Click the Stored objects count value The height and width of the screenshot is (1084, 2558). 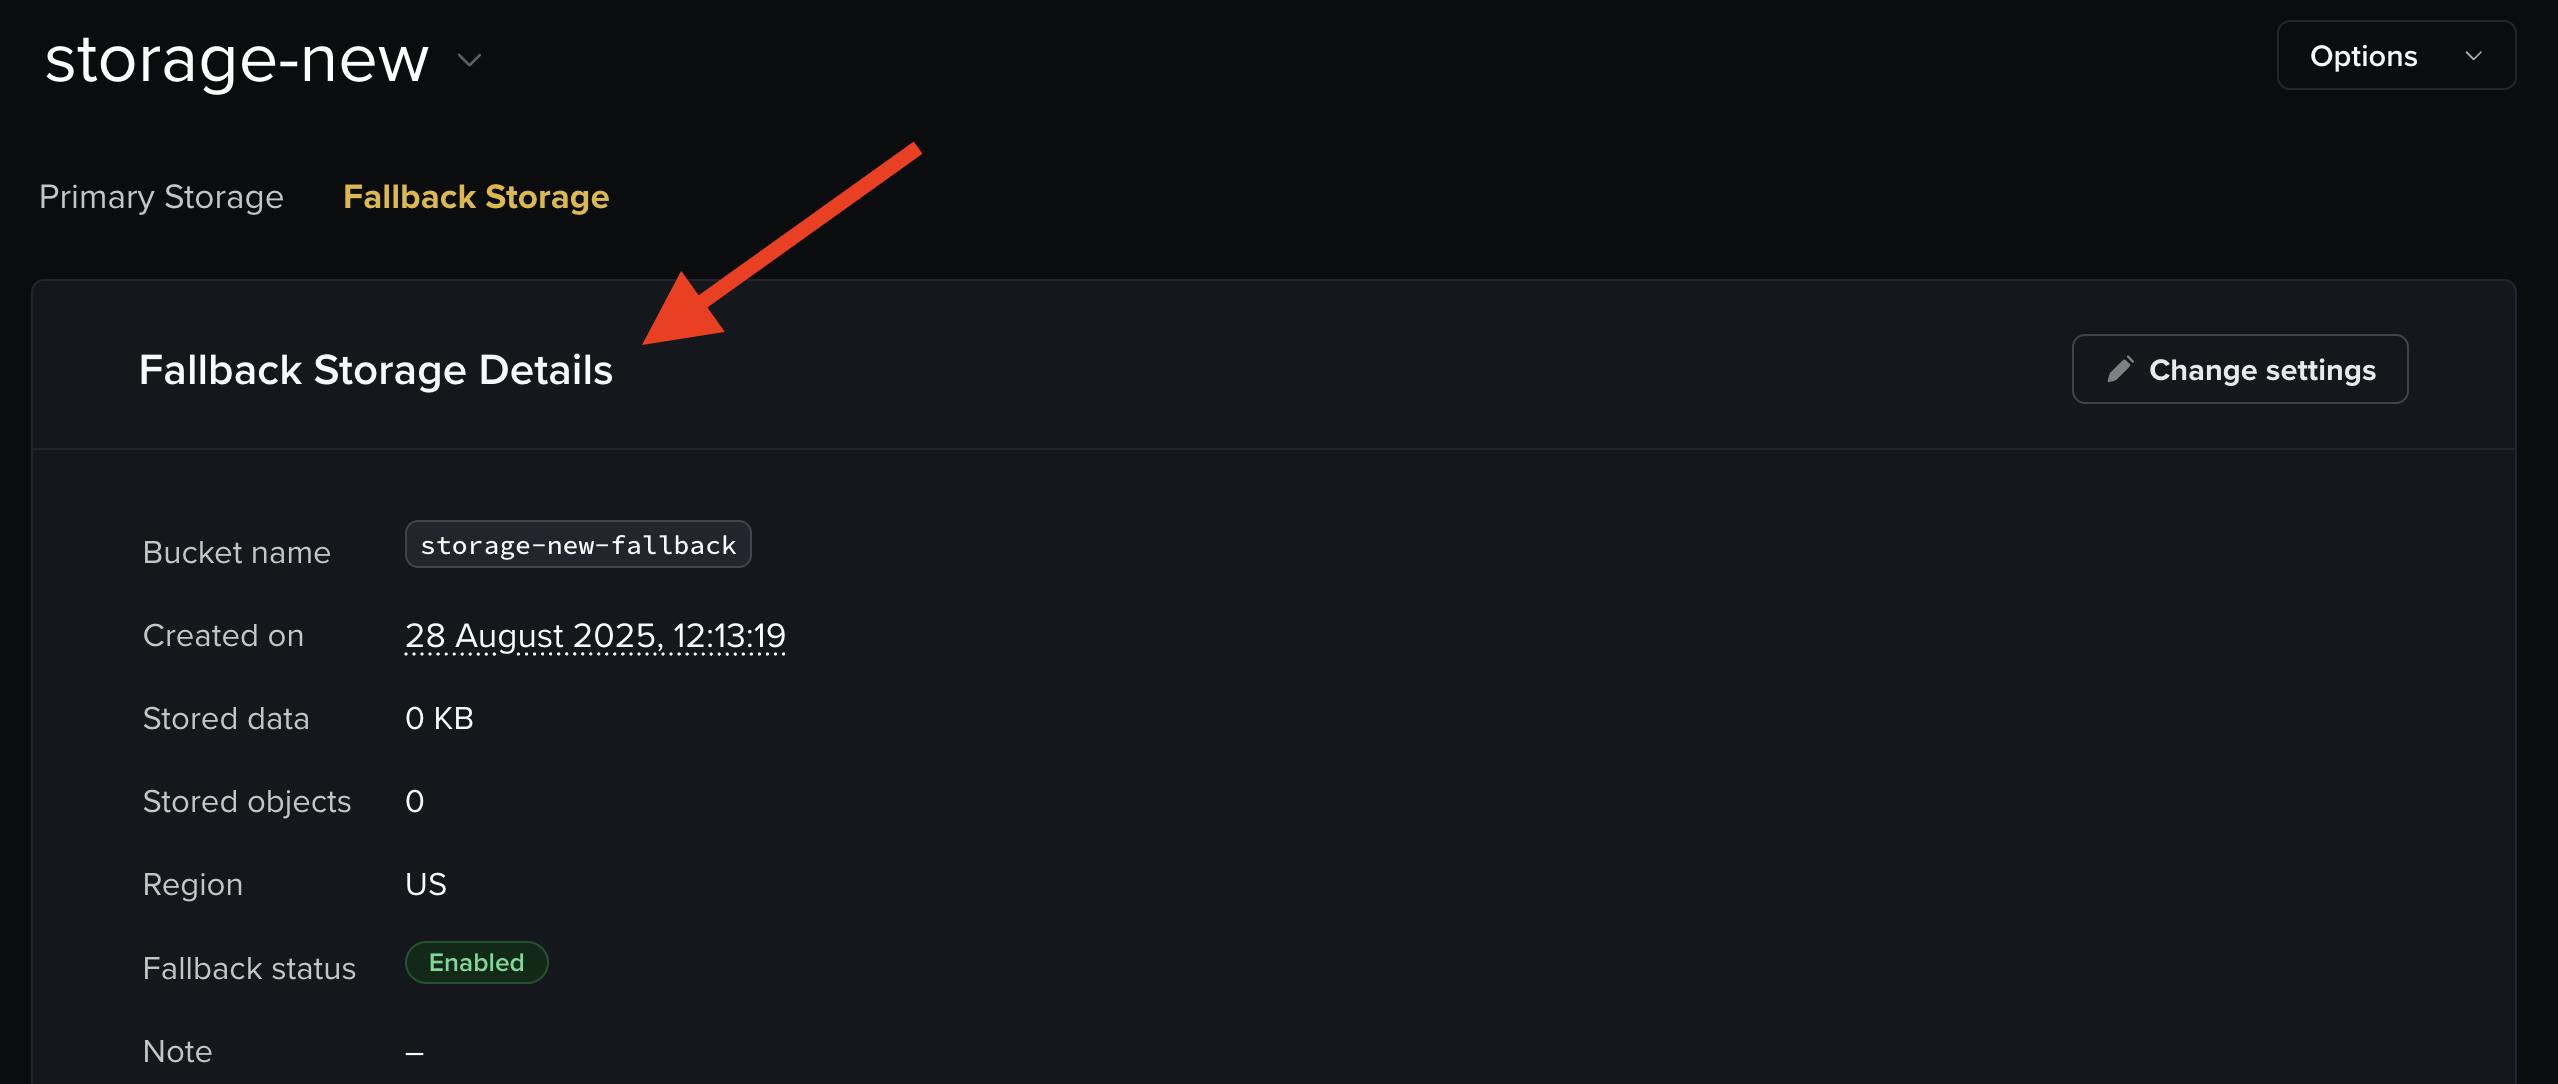pos(415,802)
